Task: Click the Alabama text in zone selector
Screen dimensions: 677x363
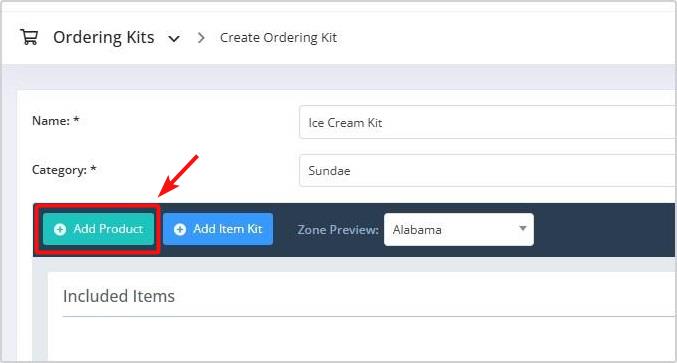Action: click(417, 230)
